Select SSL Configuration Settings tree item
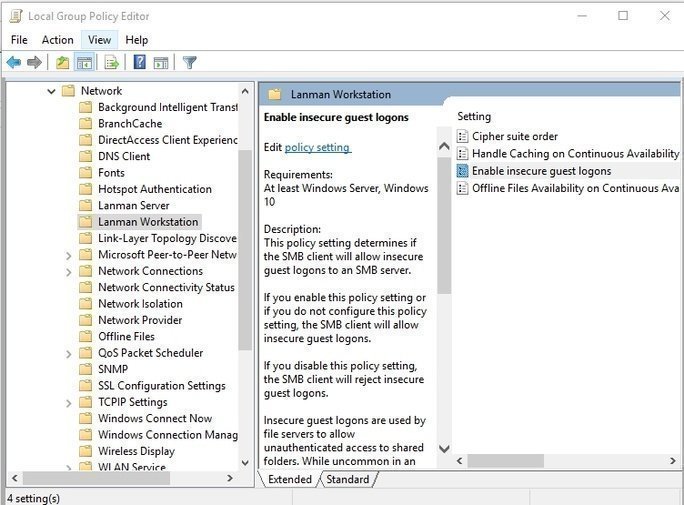This screenshot has width=684, height=505. (162, 386)
